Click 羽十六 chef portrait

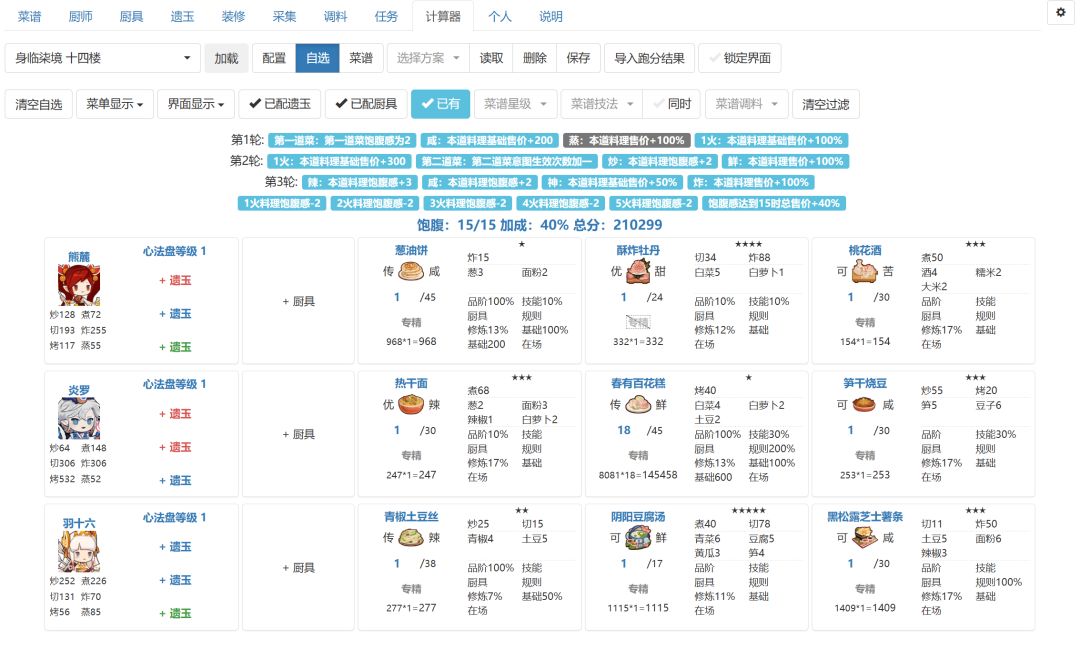[x=79, y=552]
